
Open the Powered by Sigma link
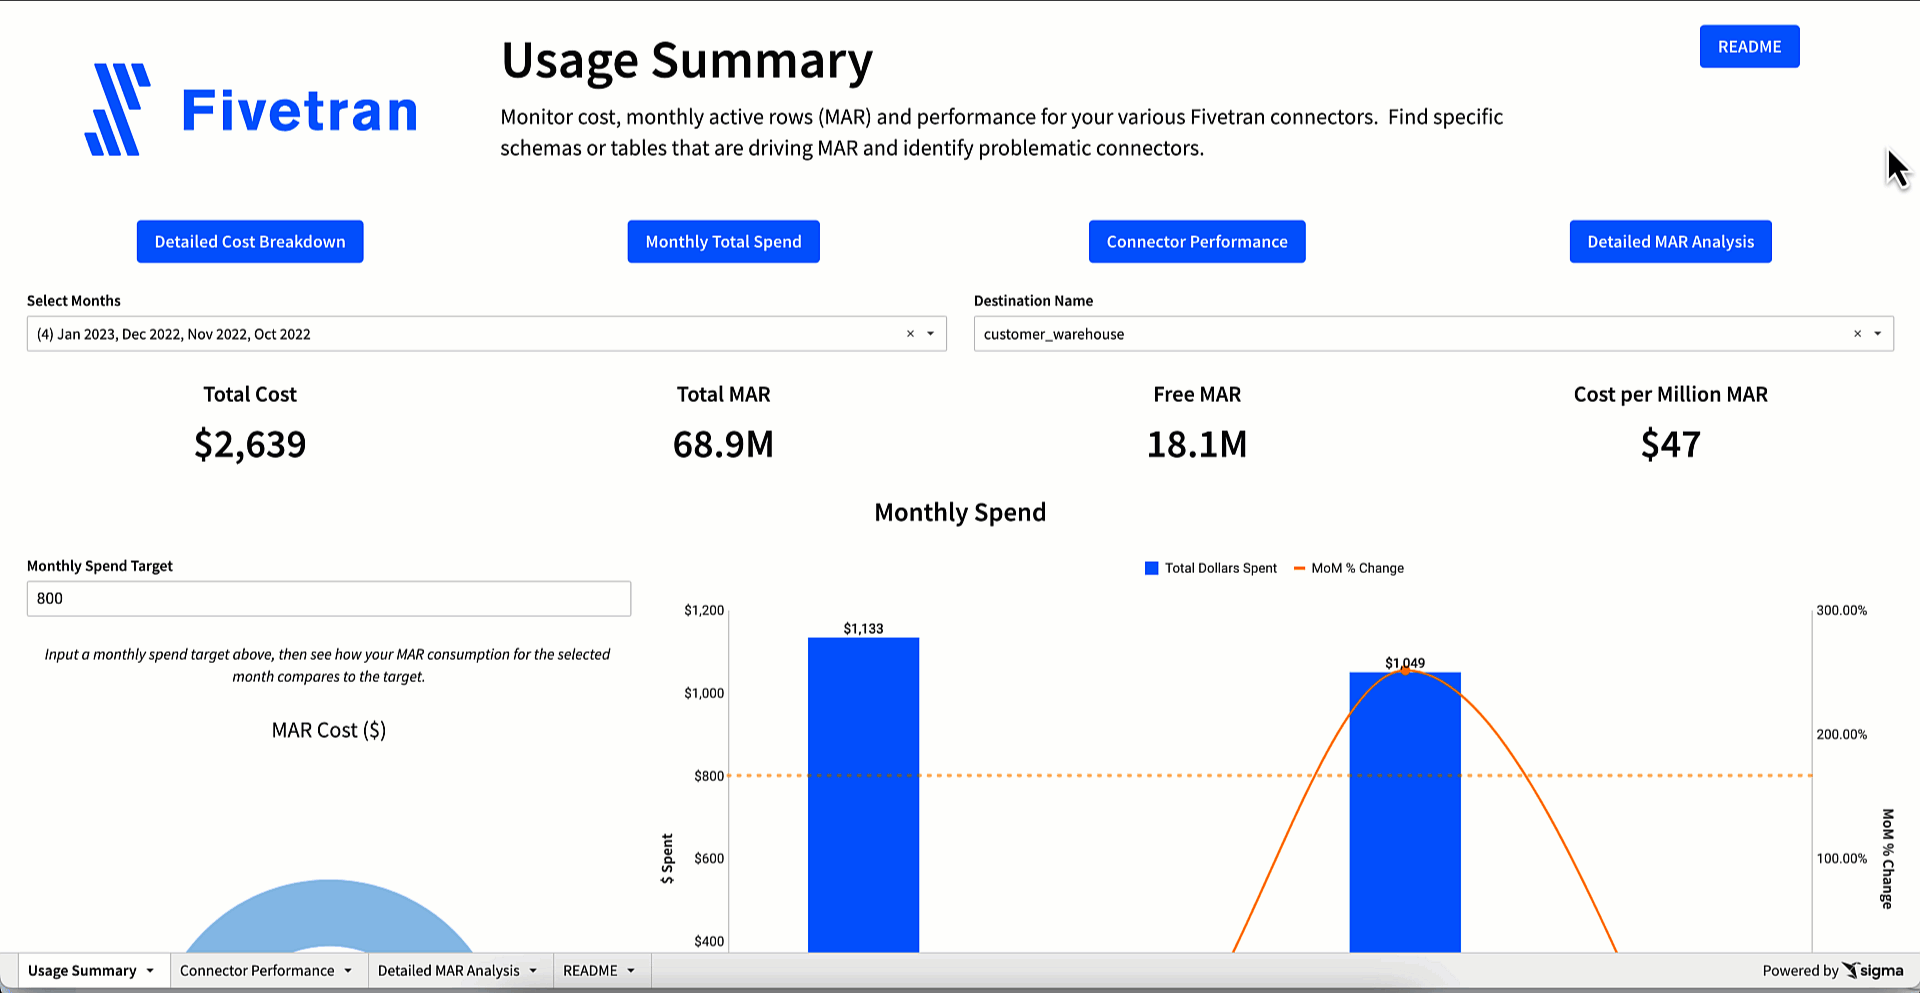point(1832,971)
